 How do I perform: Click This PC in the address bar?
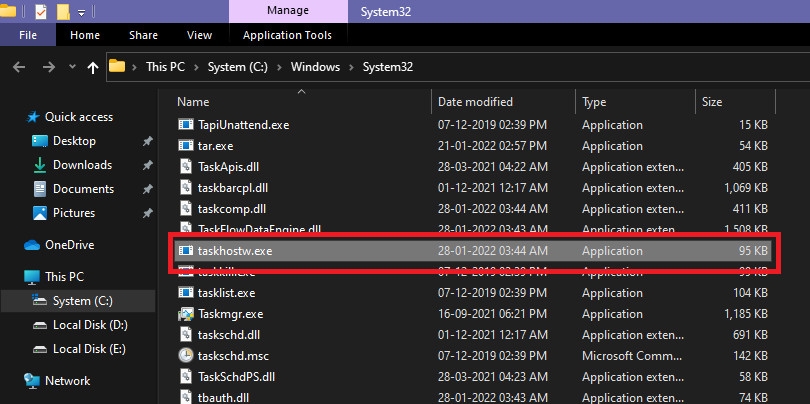point(165,67)
